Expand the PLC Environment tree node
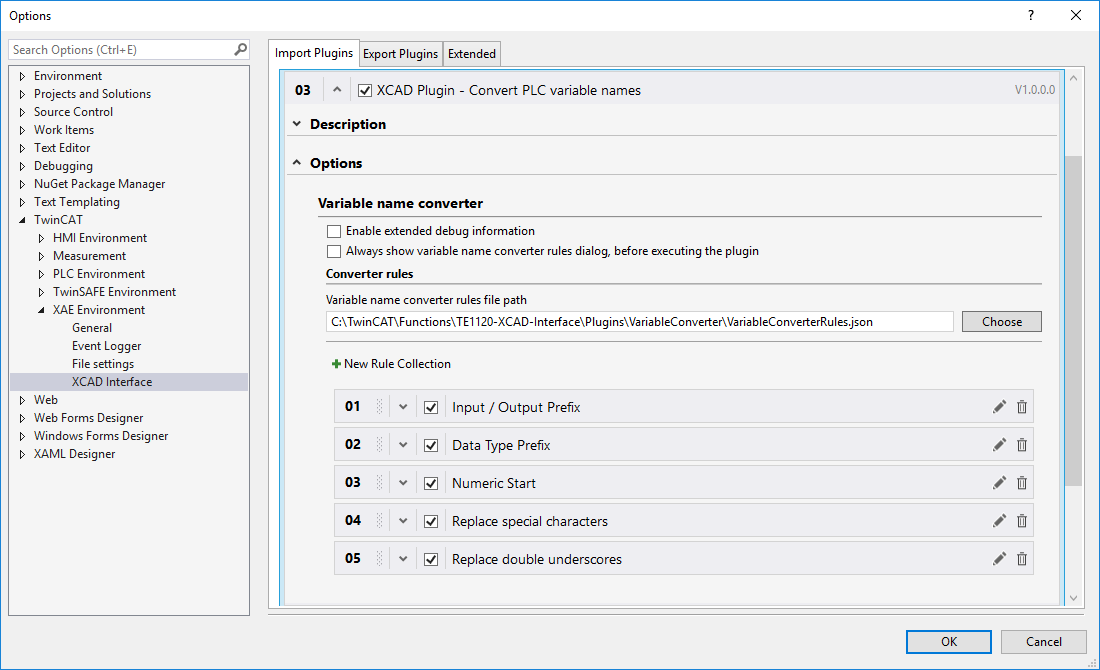Screen dimensions: 1100x670 [41, 274]
